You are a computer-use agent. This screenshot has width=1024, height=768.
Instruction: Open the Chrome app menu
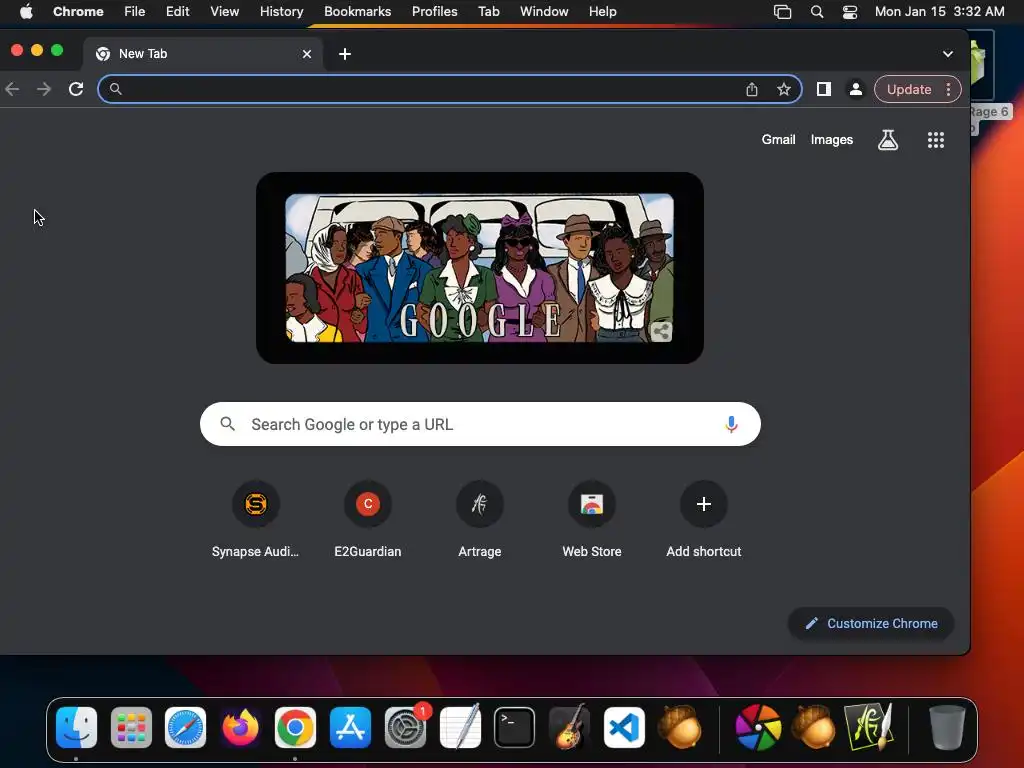[78, 12]
